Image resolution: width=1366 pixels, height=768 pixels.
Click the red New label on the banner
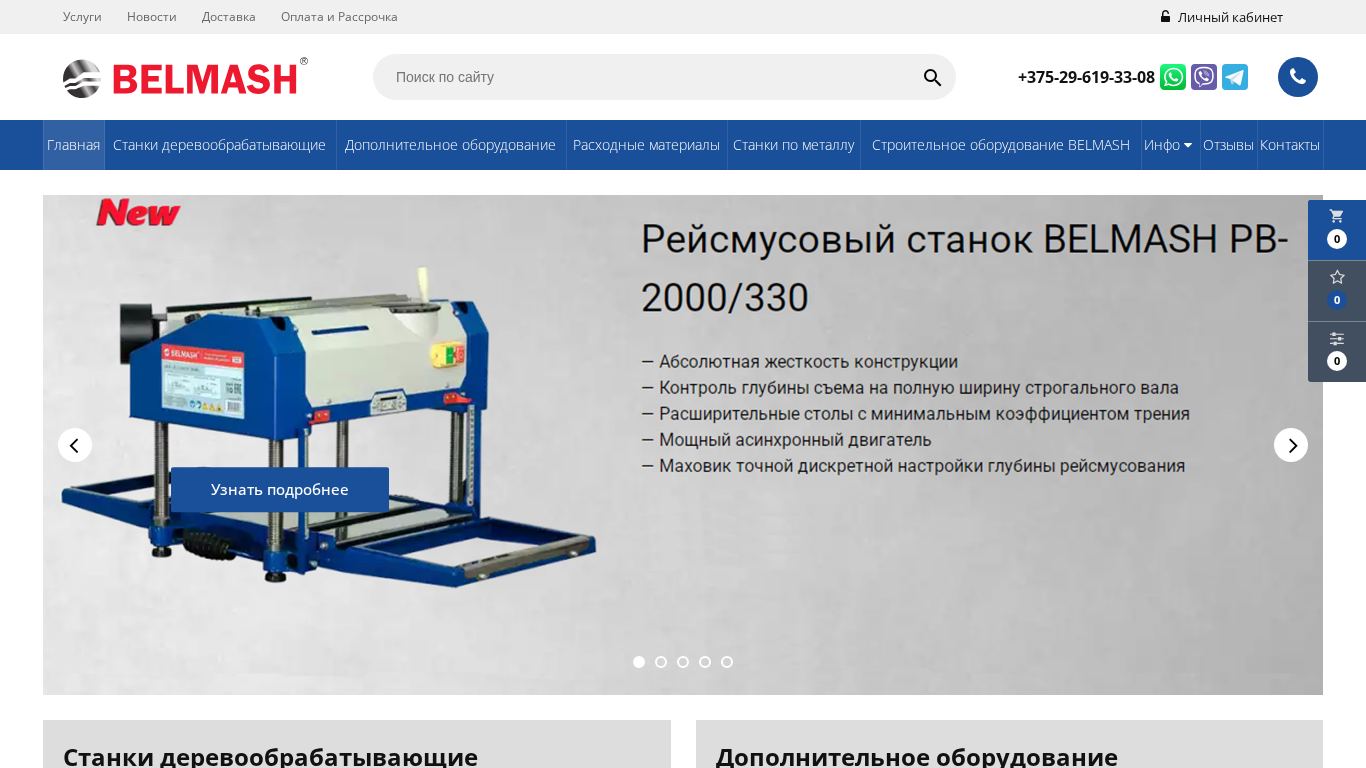[138, 213]
